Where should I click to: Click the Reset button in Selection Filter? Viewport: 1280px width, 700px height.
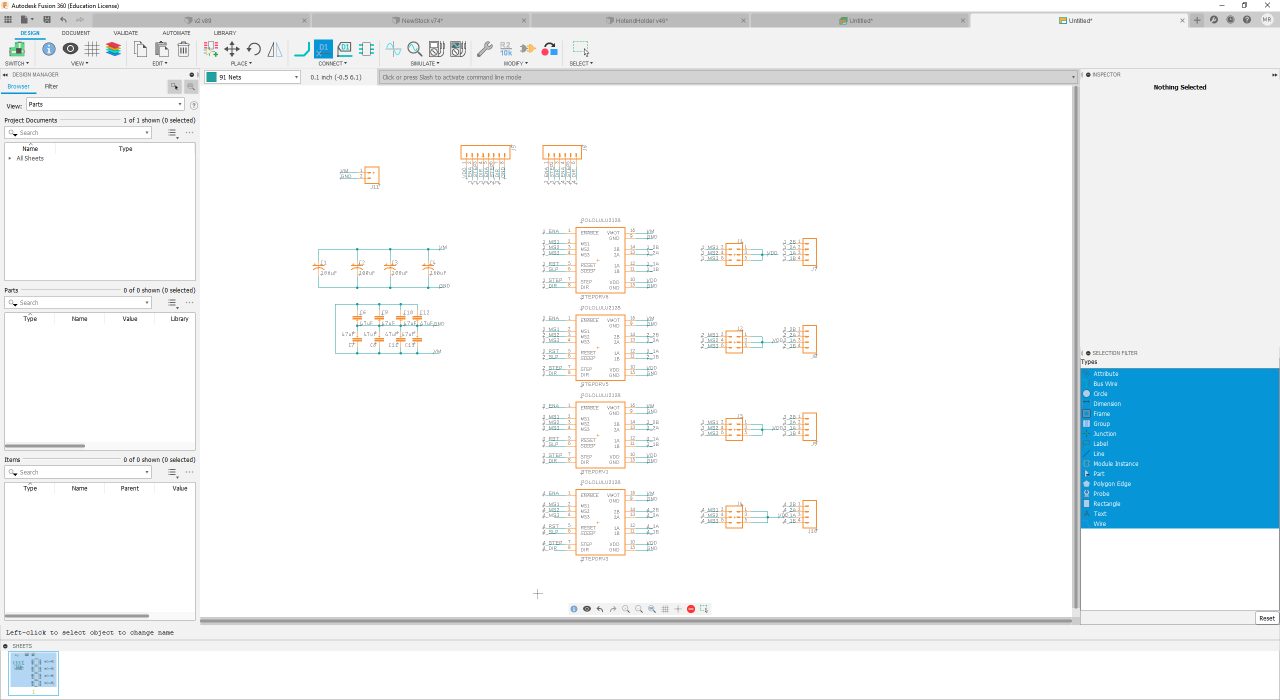(x=1267, y=618)
